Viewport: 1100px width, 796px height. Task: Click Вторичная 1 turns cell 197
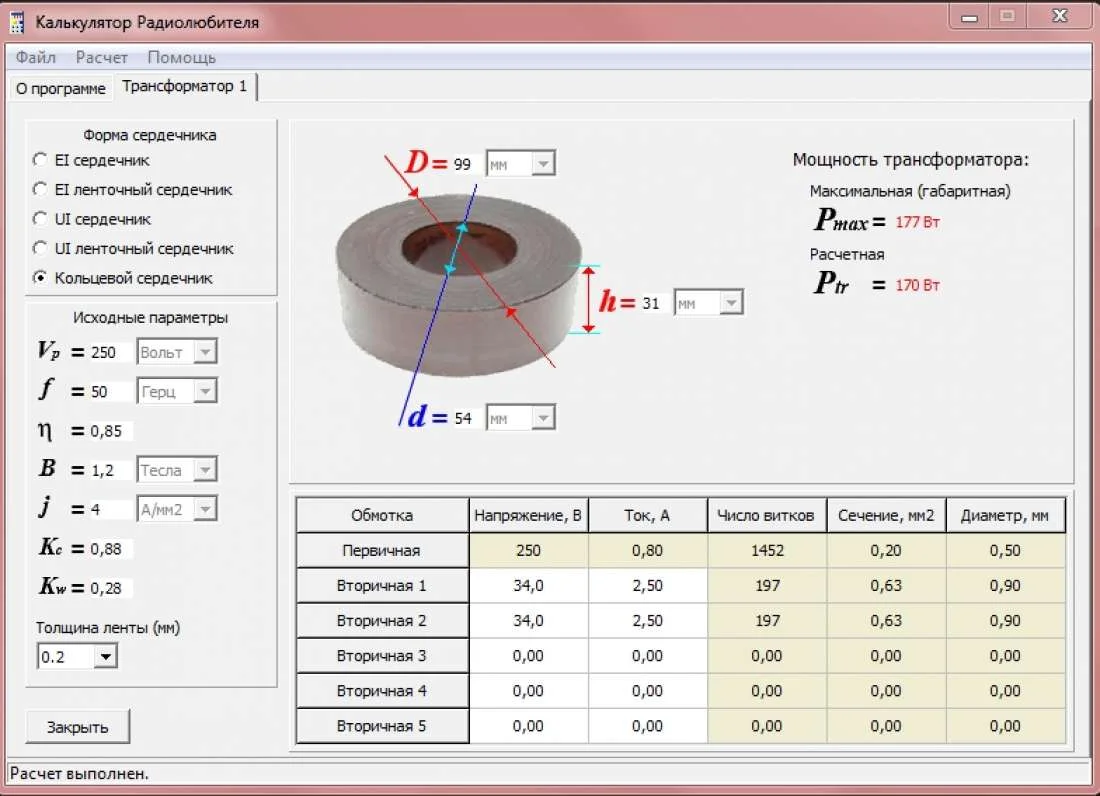[x=767, y=586]
